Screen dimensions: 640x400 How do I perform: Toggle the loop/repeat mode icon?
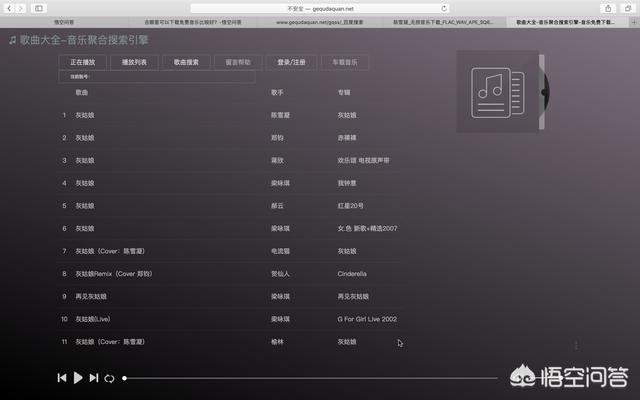tap(109, 378)
